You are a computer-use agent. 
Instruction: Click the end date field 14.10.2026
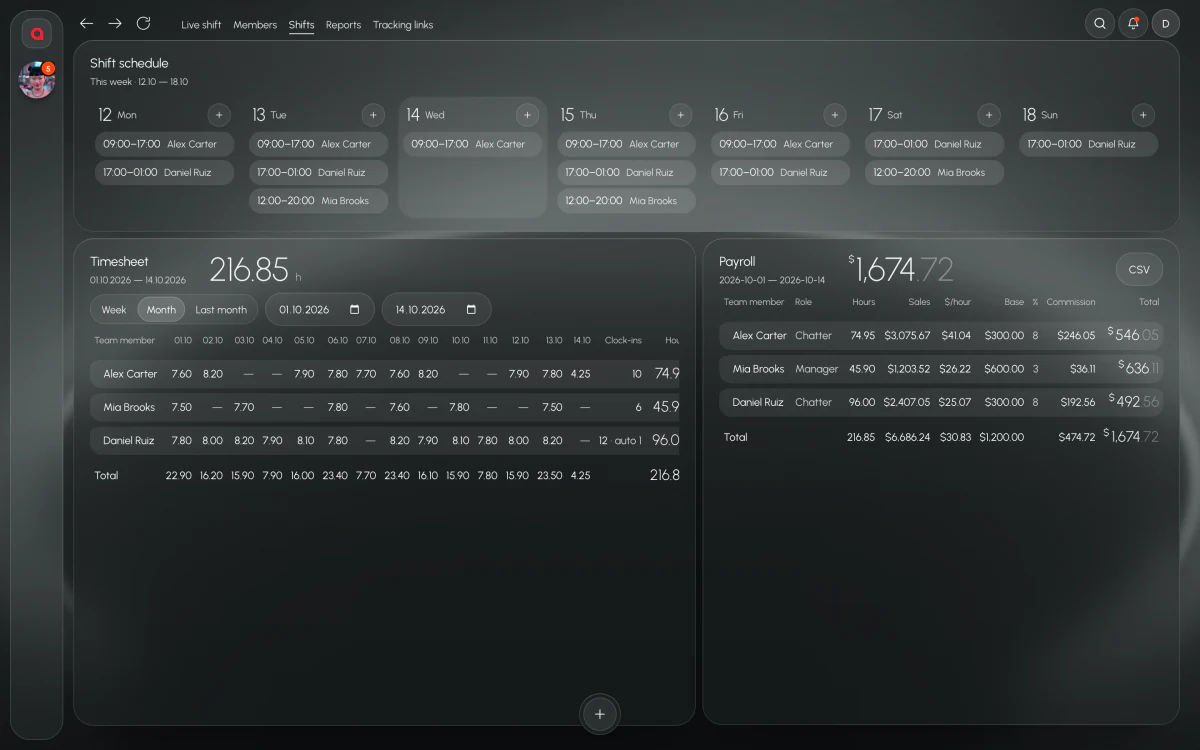click(x=436, y=310)
